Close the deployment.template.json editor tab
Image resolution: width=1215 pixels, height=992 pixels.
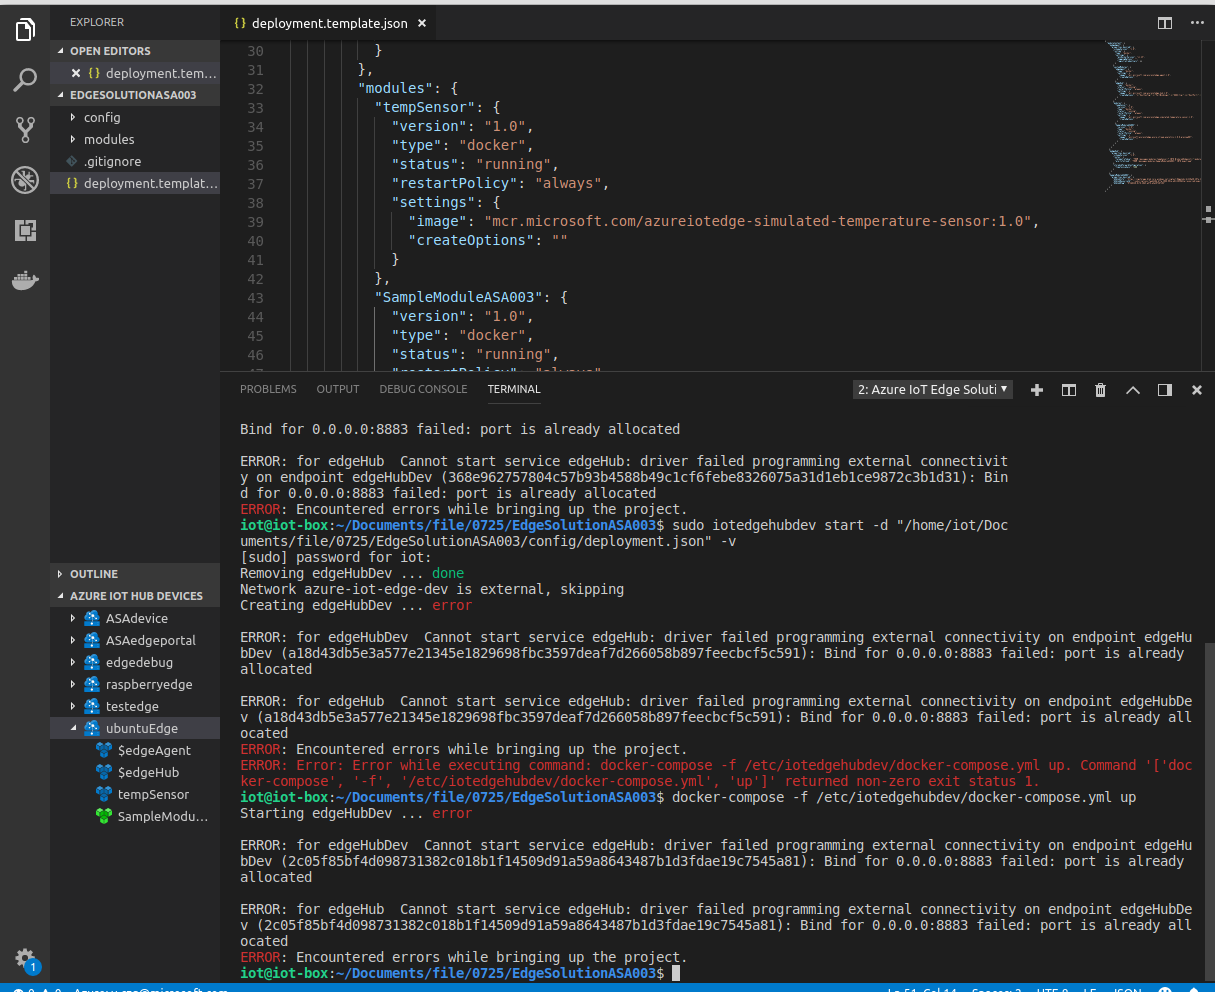click(x=422, y=22)
